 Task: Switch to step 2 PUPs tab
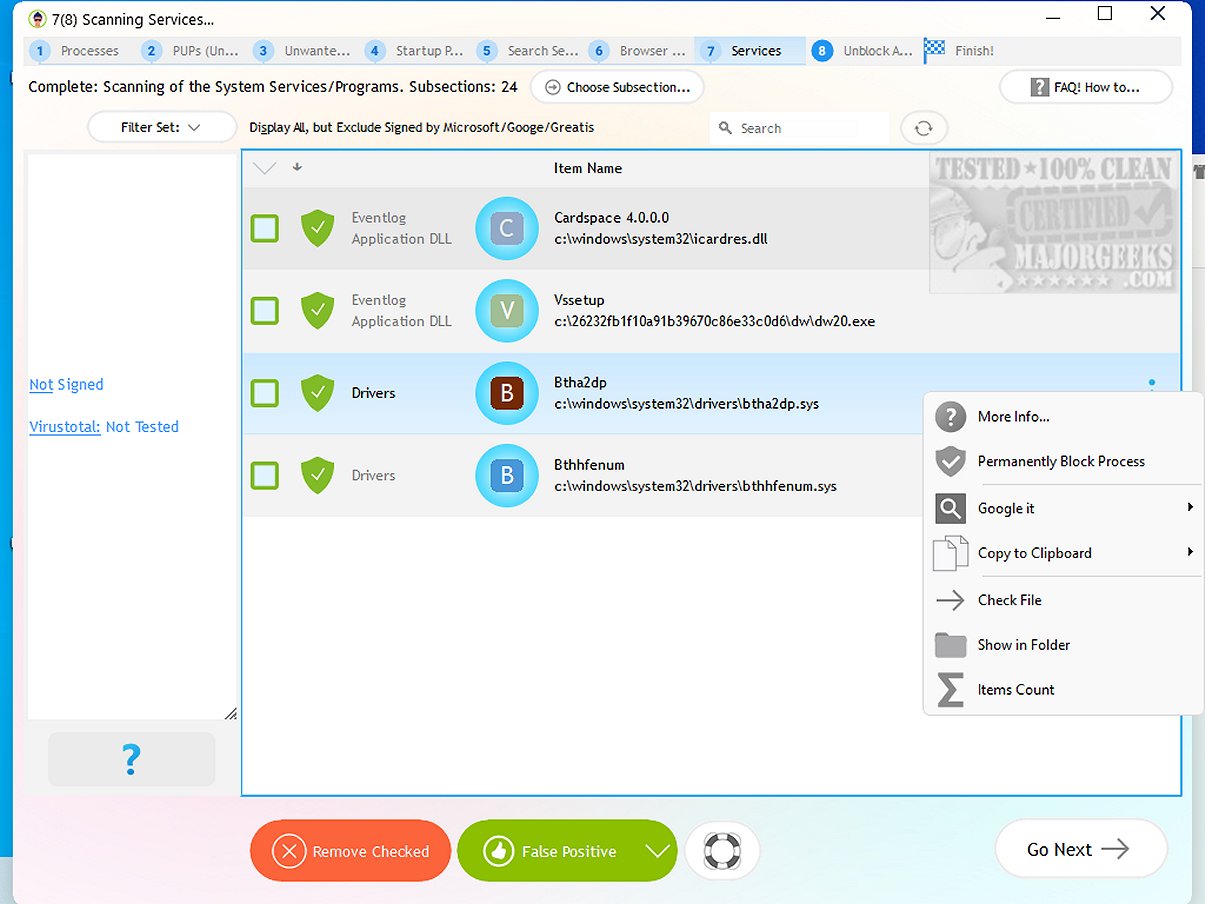[x=192, y=51]
